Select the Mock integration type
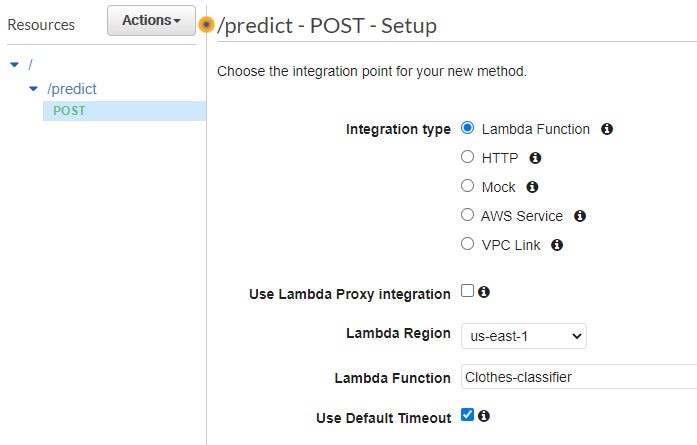Screen dimensions: 697x445 point(468,186)
